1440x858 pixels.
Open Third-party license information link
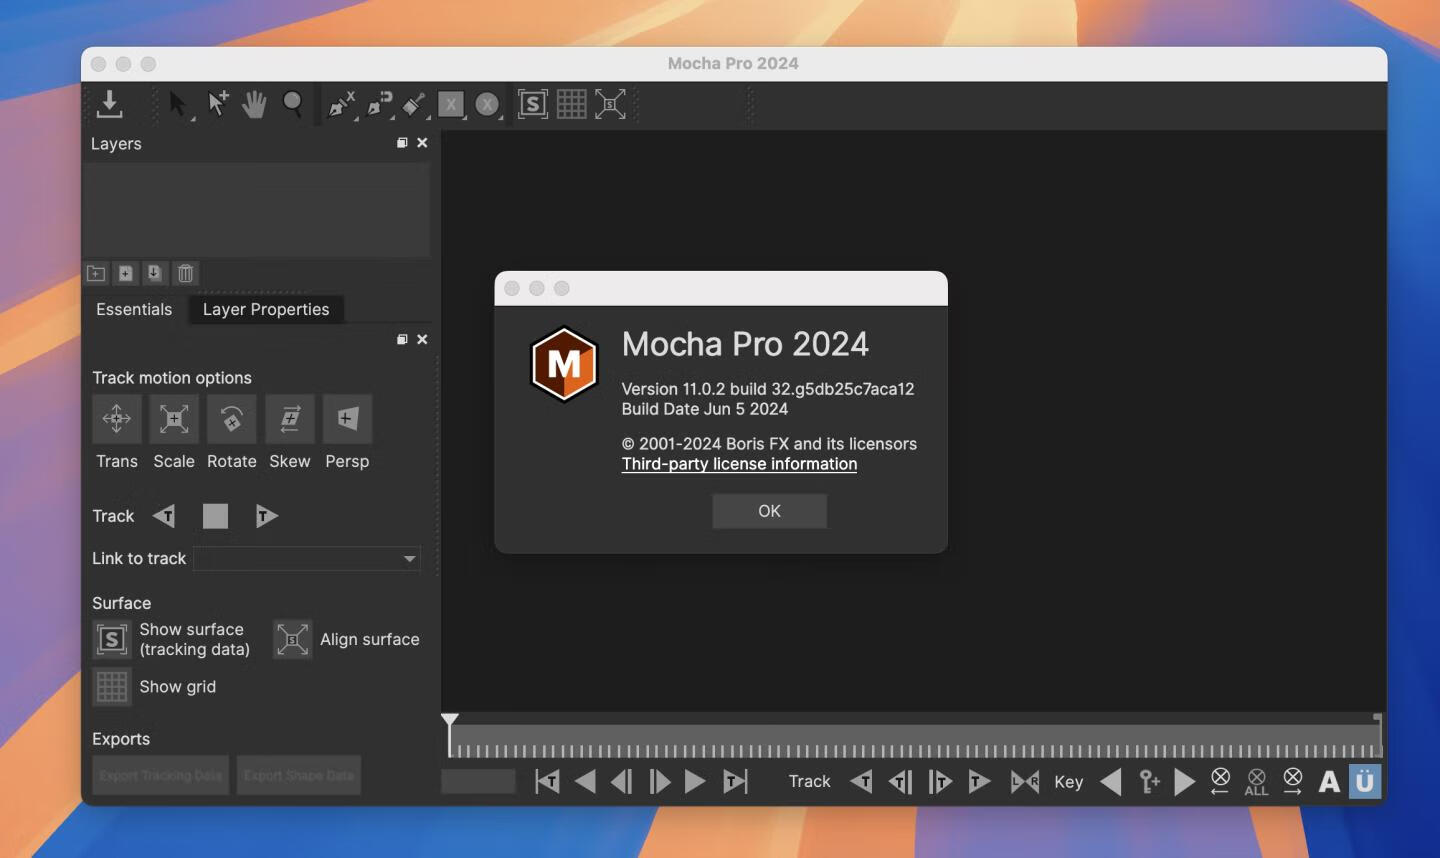[739, 464]
